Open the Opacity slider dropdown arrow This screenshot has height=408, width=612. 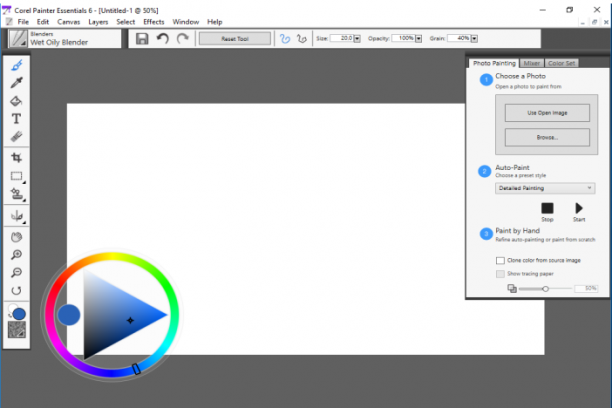(x=419, y=39)
